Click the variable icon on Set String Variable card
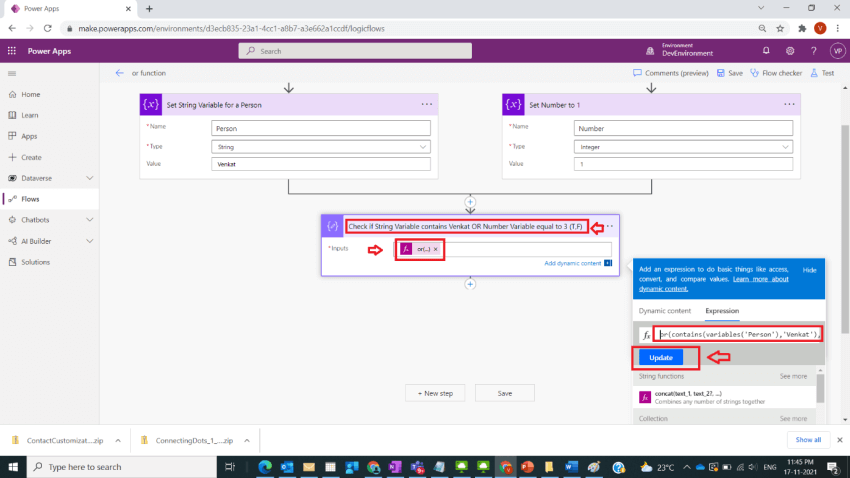This screenshot has height=478, width=850. coord(151,105)
